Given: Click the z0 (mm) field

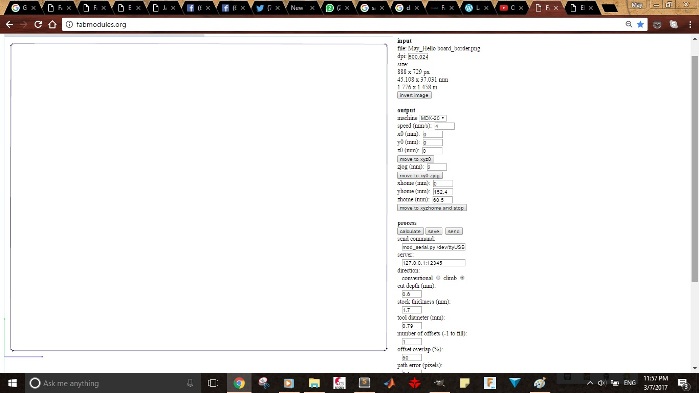Looking at the screenshot, I should 432,151.
